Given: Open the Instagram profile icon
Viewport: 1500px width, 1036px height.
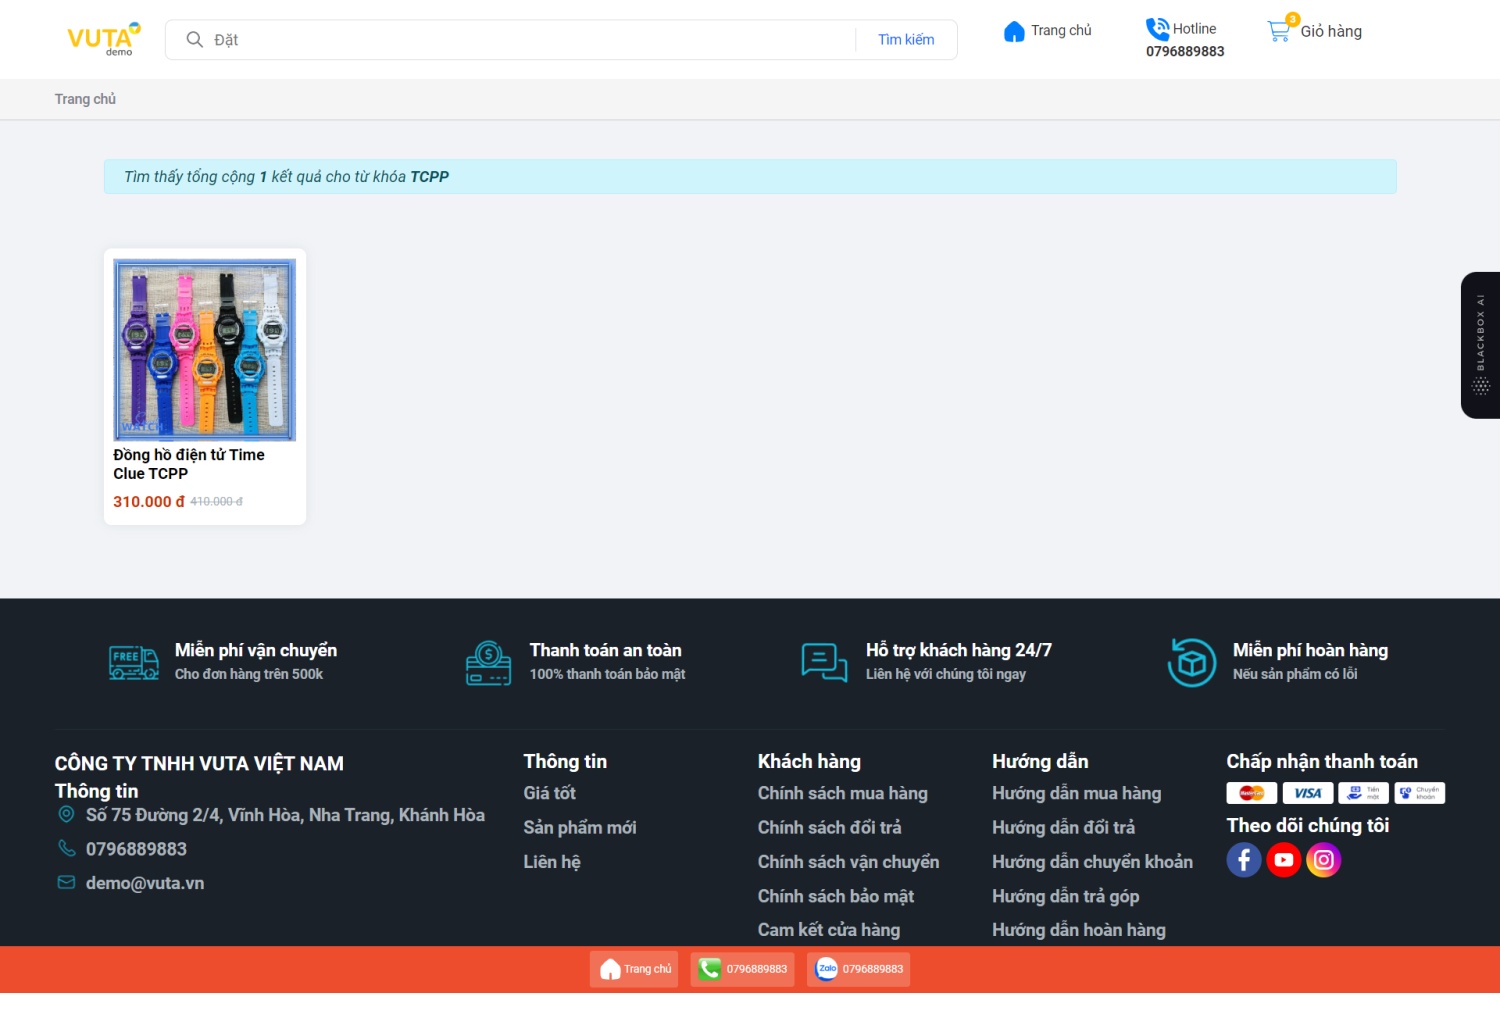Looking at the screenshot, I should 1323,860.
